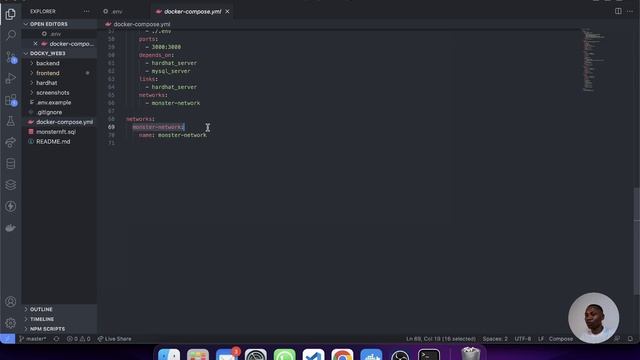Image resolution: width=640 pixels, height=360 pixels.
Task: Open the Accounts menu icon
Action: pos(11,302)
